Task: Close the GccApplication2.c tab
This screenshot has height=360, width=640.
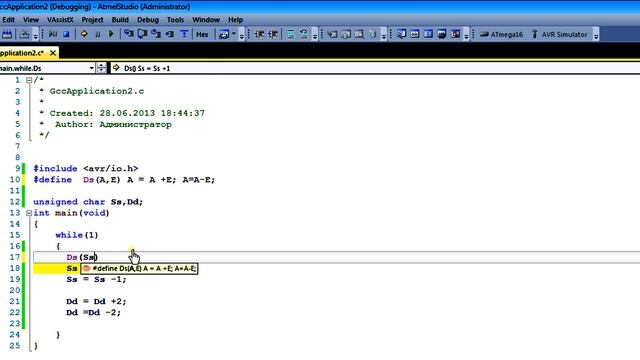Action: click(x=53, y=53)
